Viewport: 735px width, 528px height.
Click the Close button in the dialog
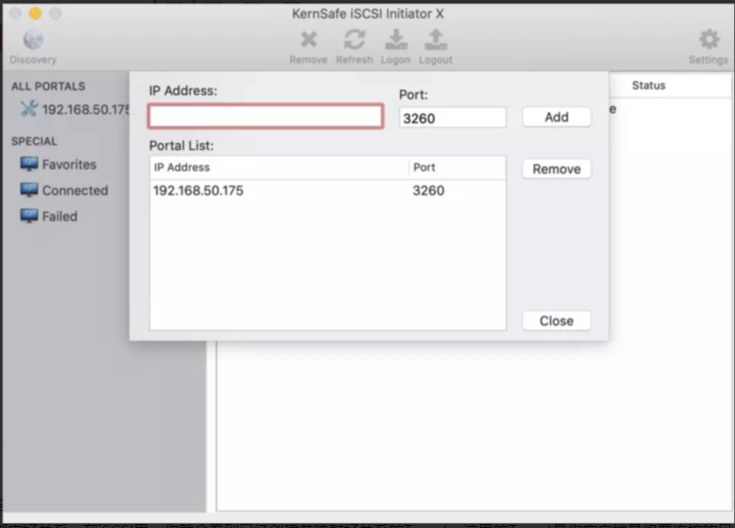(x=556, y=321)
